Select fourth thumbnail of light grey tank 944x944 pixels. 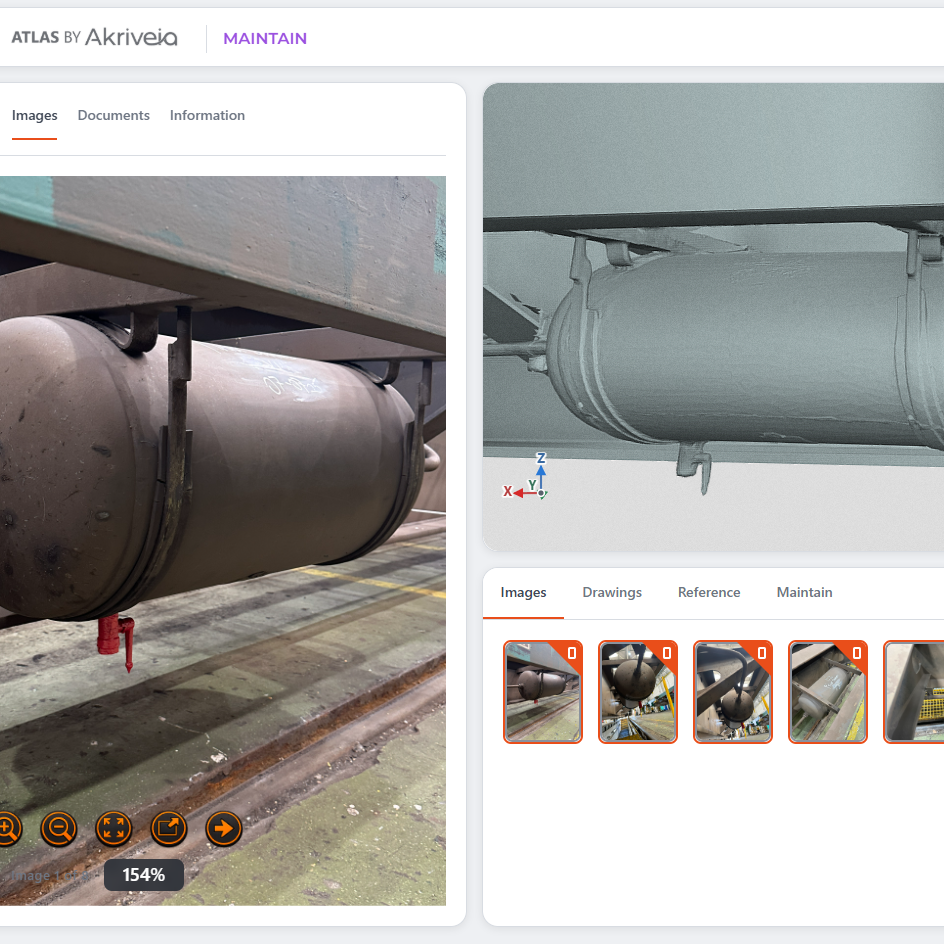828,692
